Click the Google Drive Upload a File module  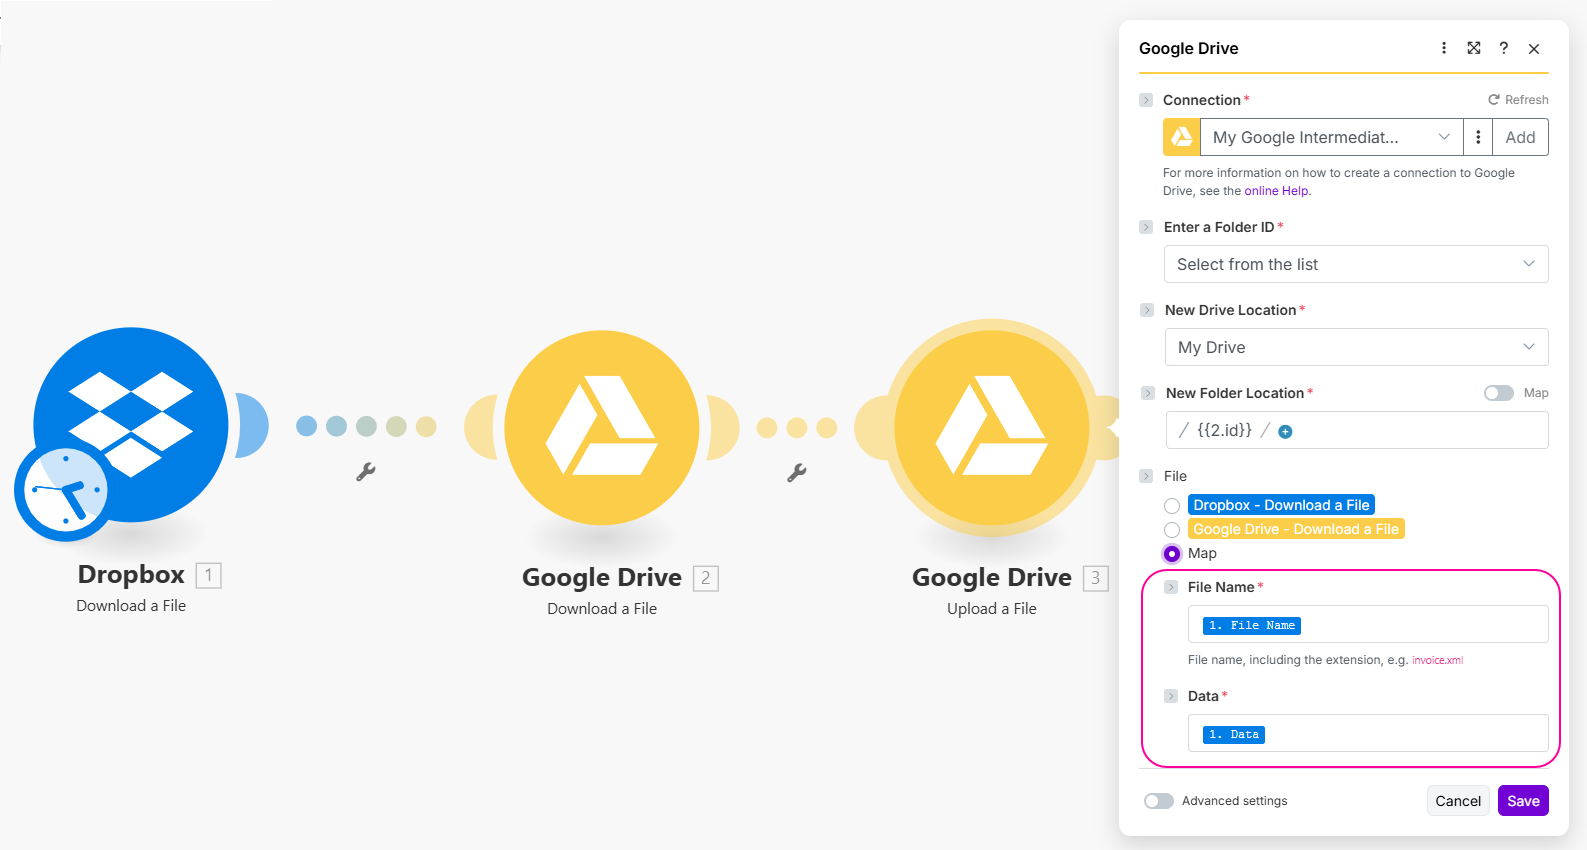[991, 427]
